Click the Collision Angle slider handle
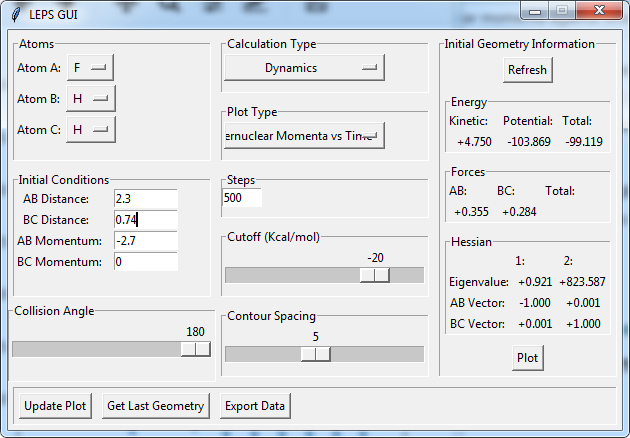This screenshot has width=630, height=438. click(196, 349)
